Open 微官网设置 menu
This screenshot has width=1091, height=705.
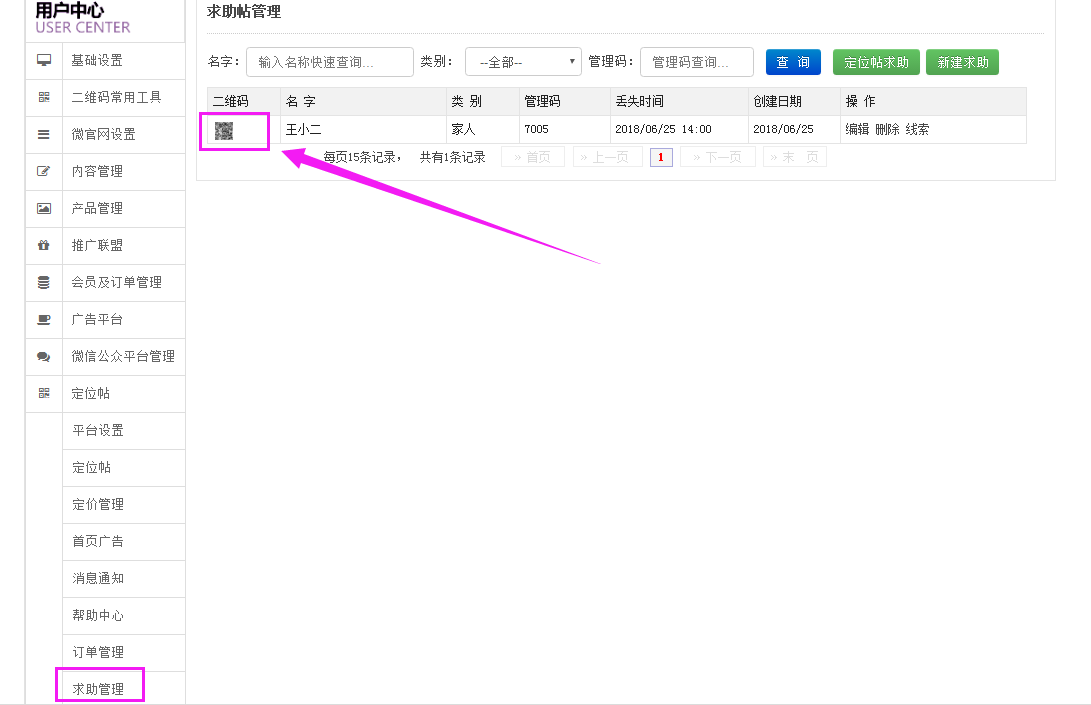click(106, 134)
